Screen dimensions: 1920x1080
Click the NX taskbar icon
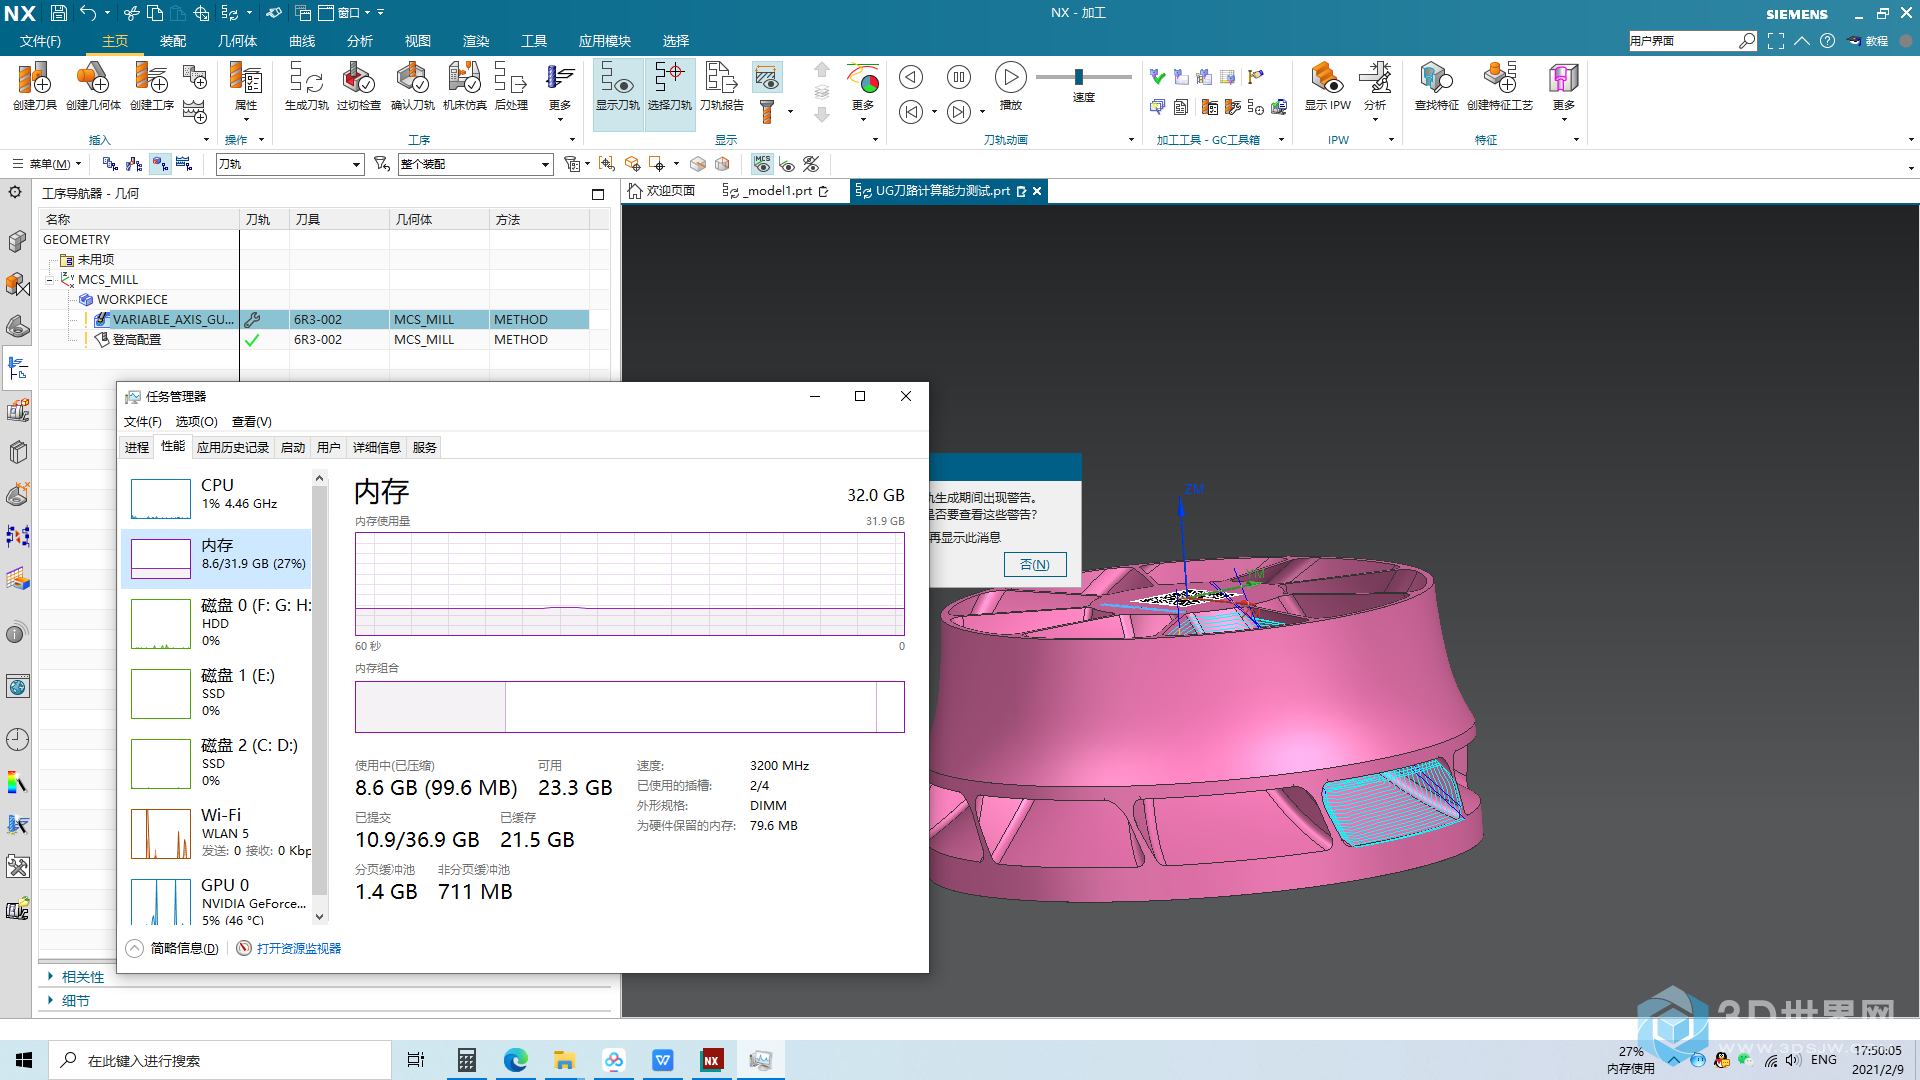click(x=711, y=1060)
